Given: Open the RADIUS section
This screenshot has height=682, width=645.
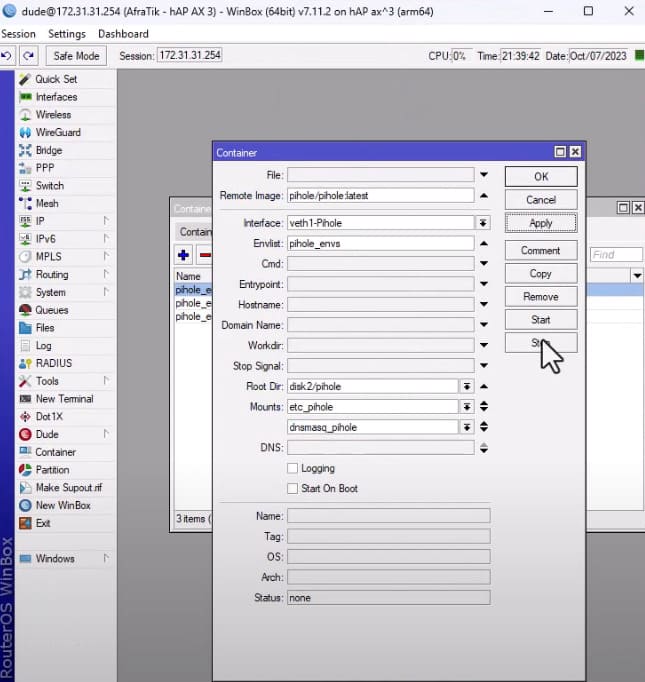Looking at the screenshot, I should click(53, 363).
